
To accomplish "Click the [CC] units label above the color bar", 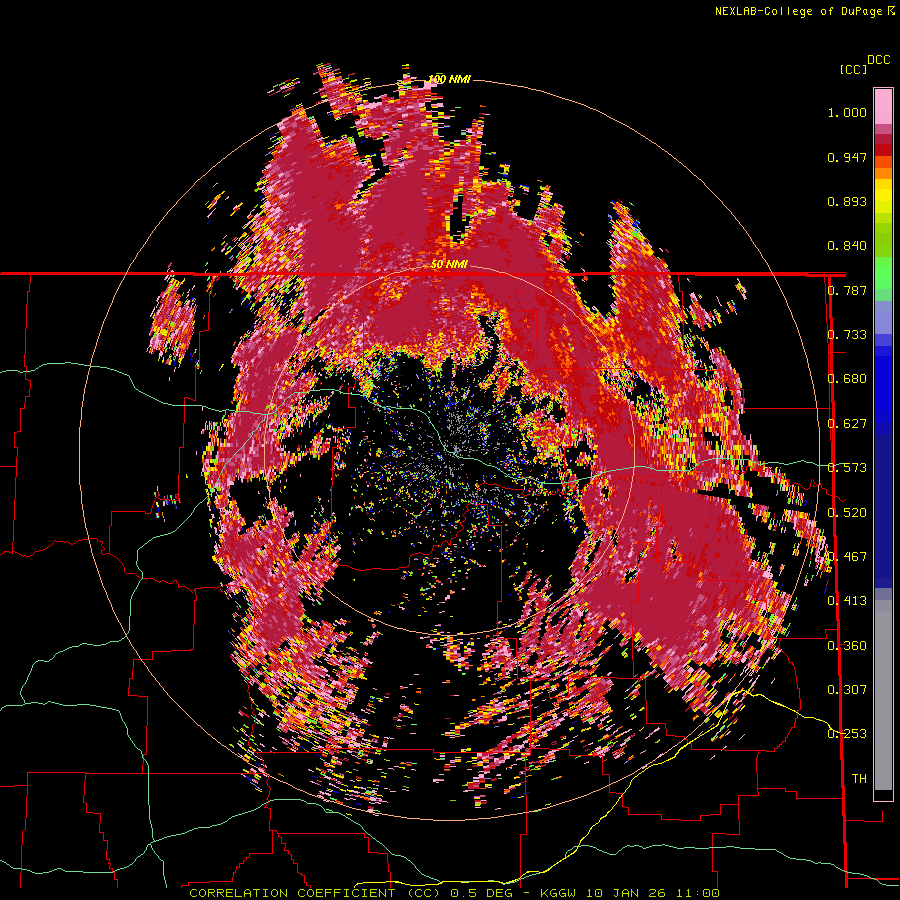I will pyautogui.click(x=854, y=69).
